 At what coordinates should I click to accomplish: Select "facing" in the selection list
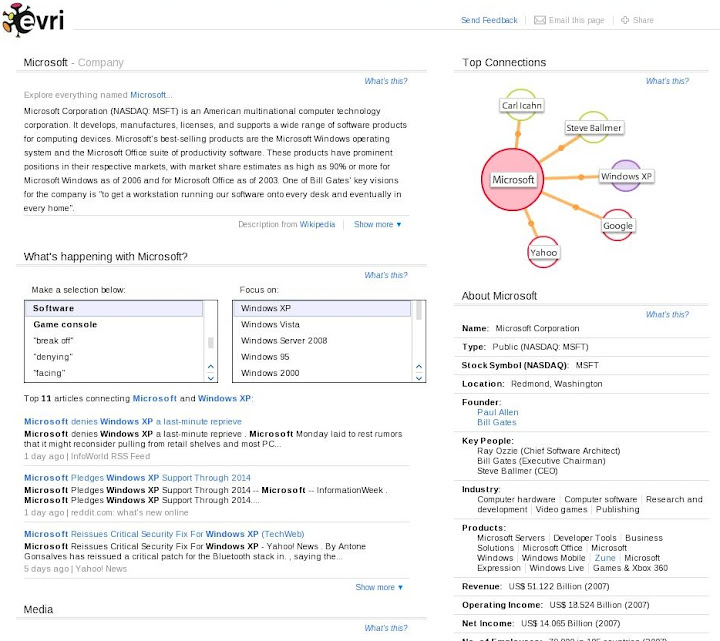point(113,373)
